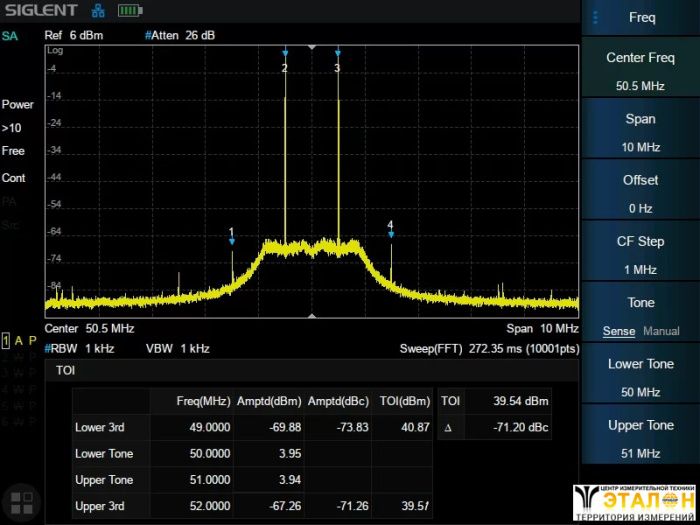This screenshot has width=700, height=525.
Task: Switch Tone mode to Manual
Action: [661, 331]
